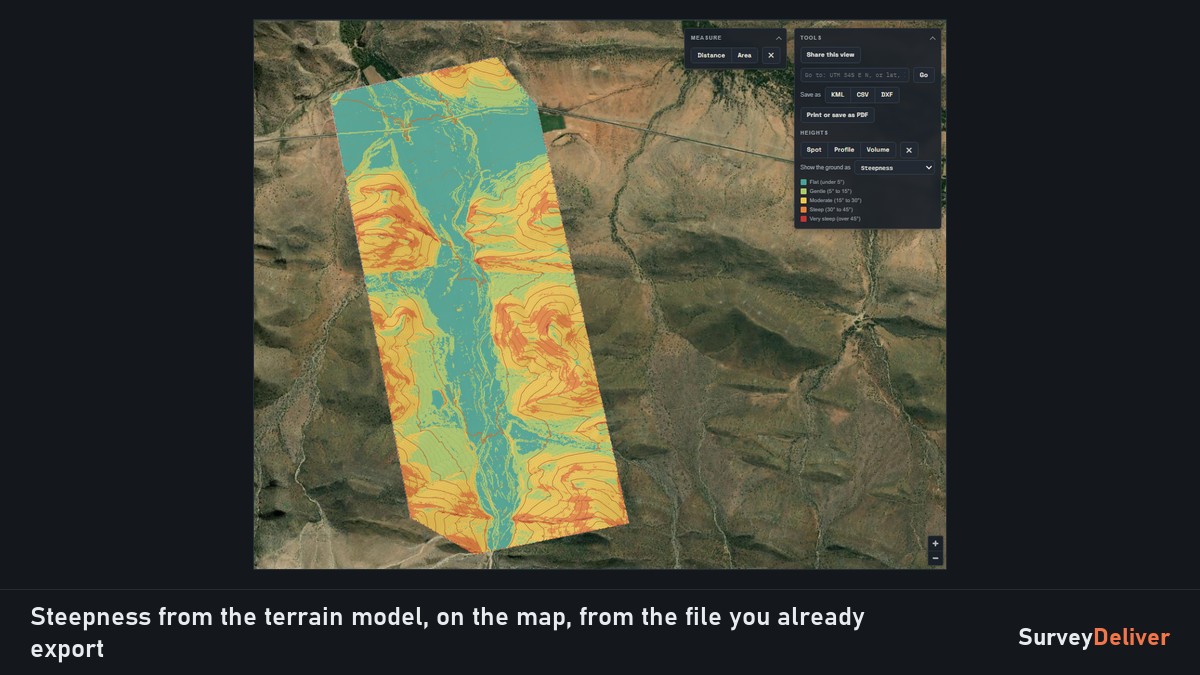
Task: Select the Area measure tool
Action: 745,55
